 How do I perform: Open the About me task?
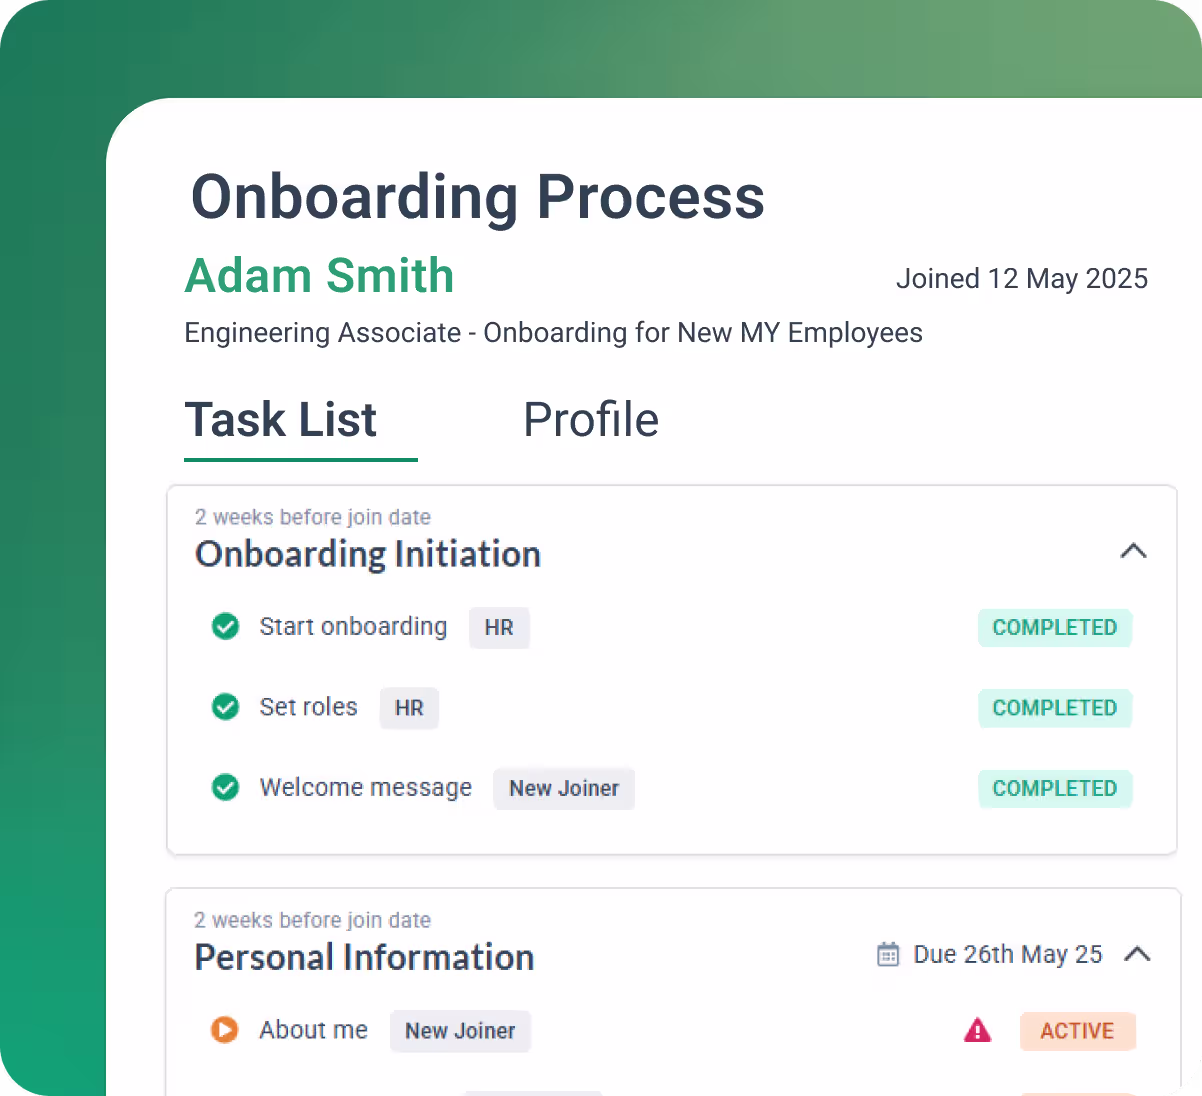[313, 1030]
